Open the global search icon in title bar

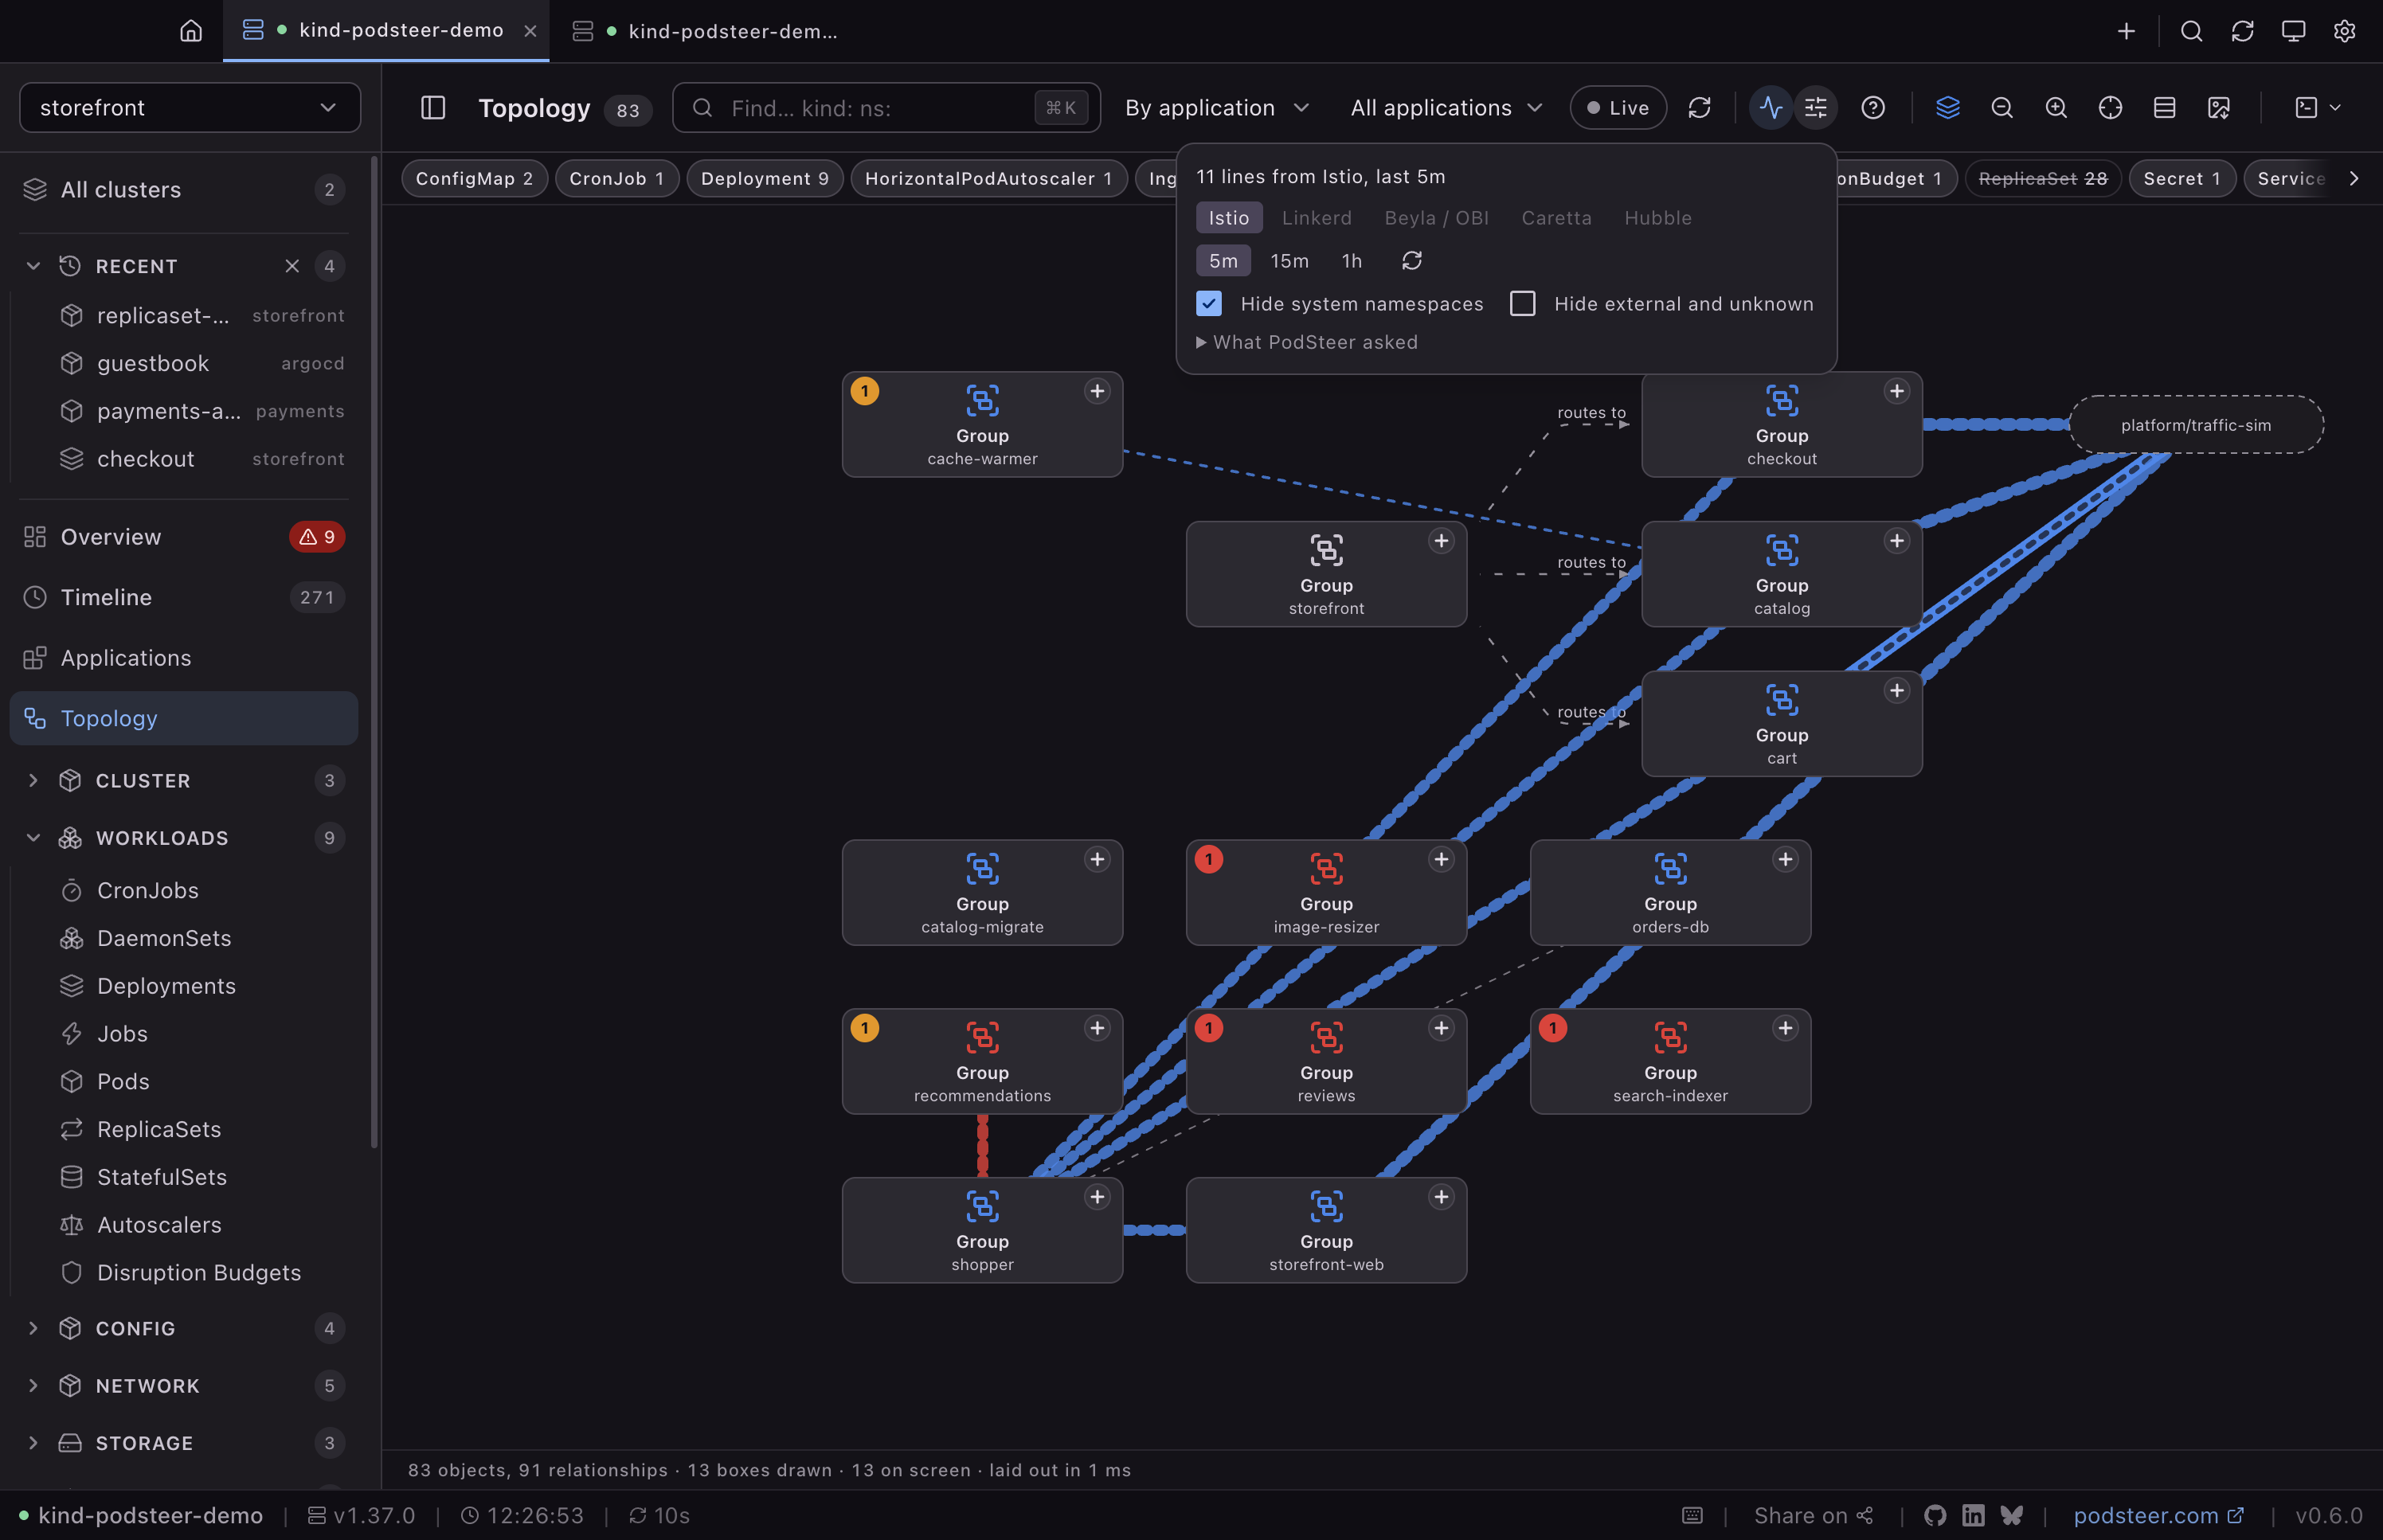[2191, 31]
